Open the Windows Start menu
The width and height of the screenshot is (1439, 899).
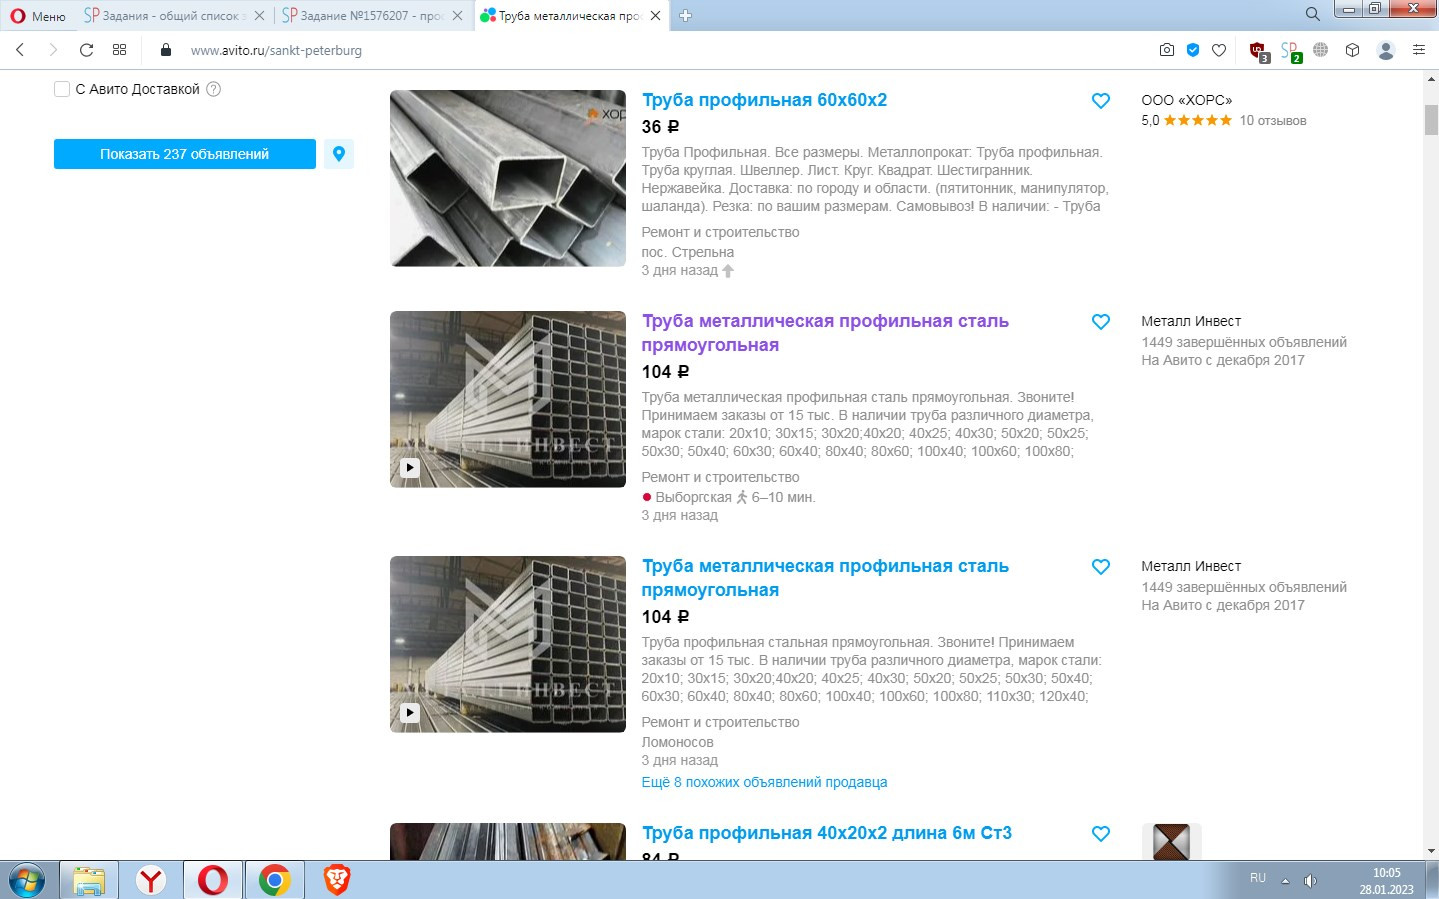27,880
